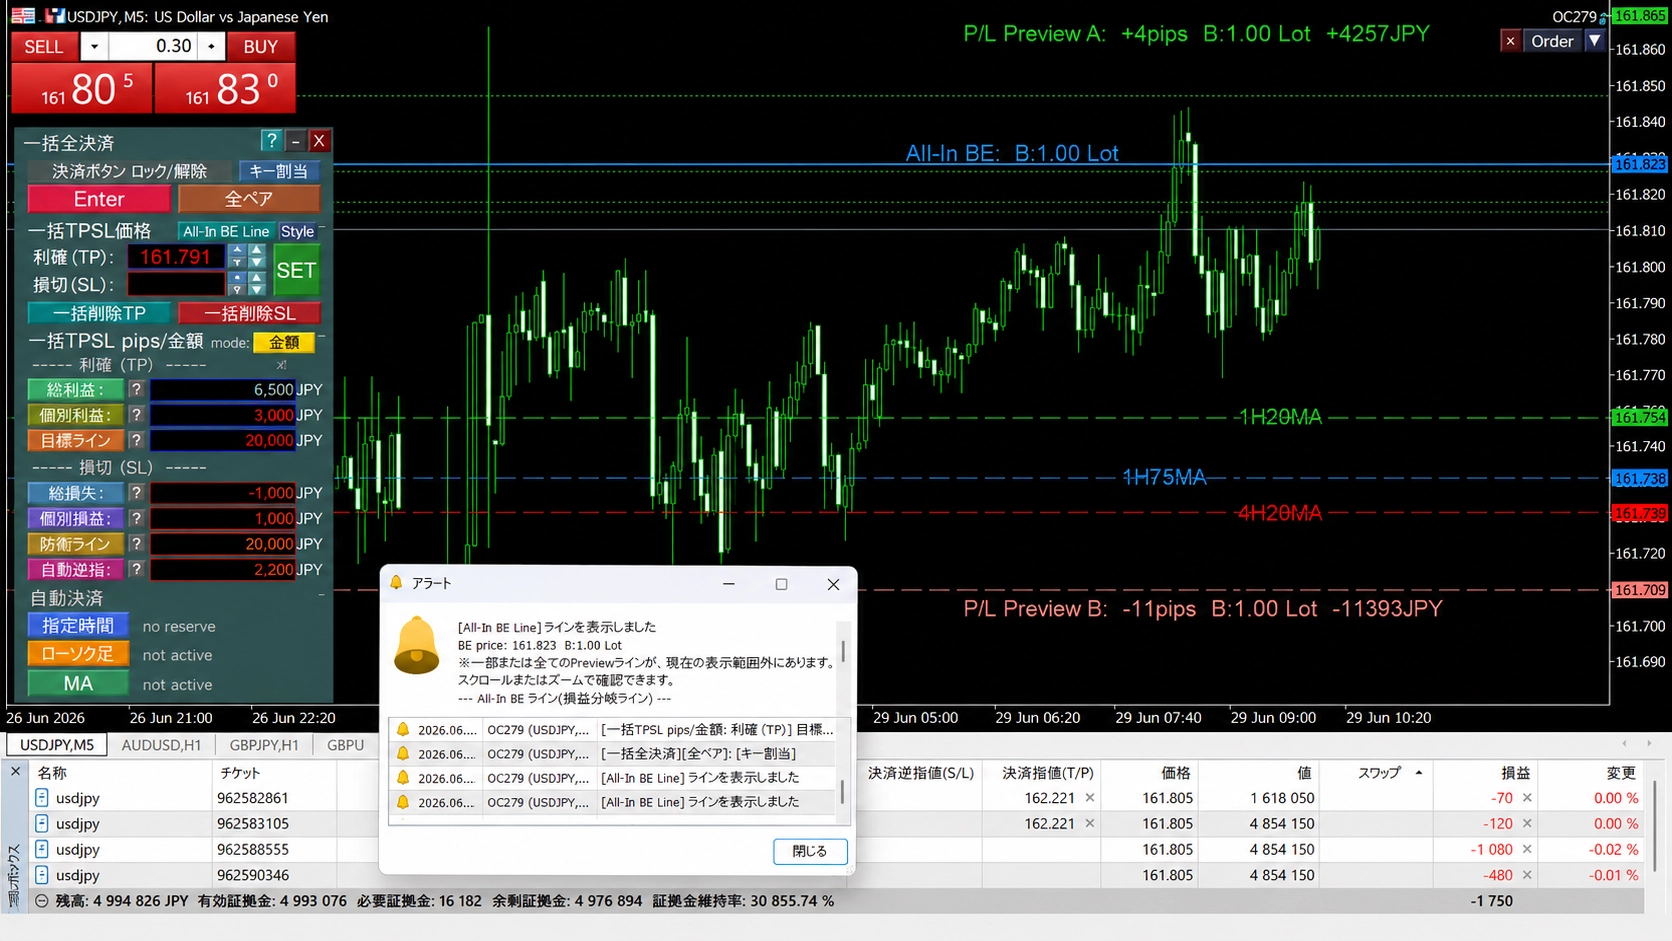
Task: Click 閉じる to dismiss the alert
Action: tap(810, 851)
